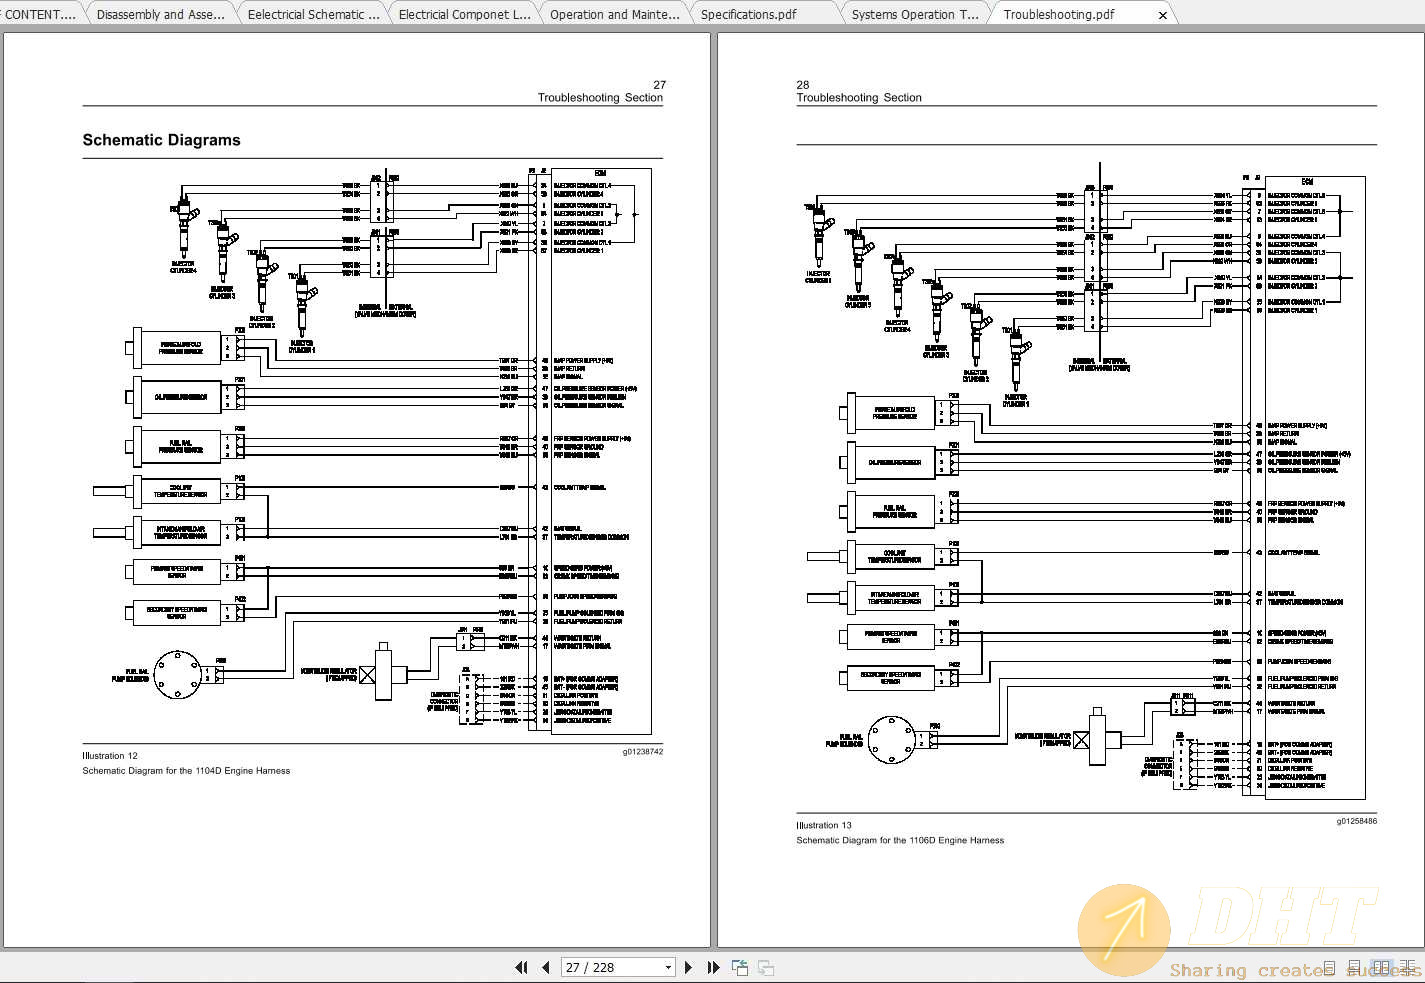Screen dimensions: 1425x983
Task: Close the Troubleshooting.pdf tab
Action: 1162,15
